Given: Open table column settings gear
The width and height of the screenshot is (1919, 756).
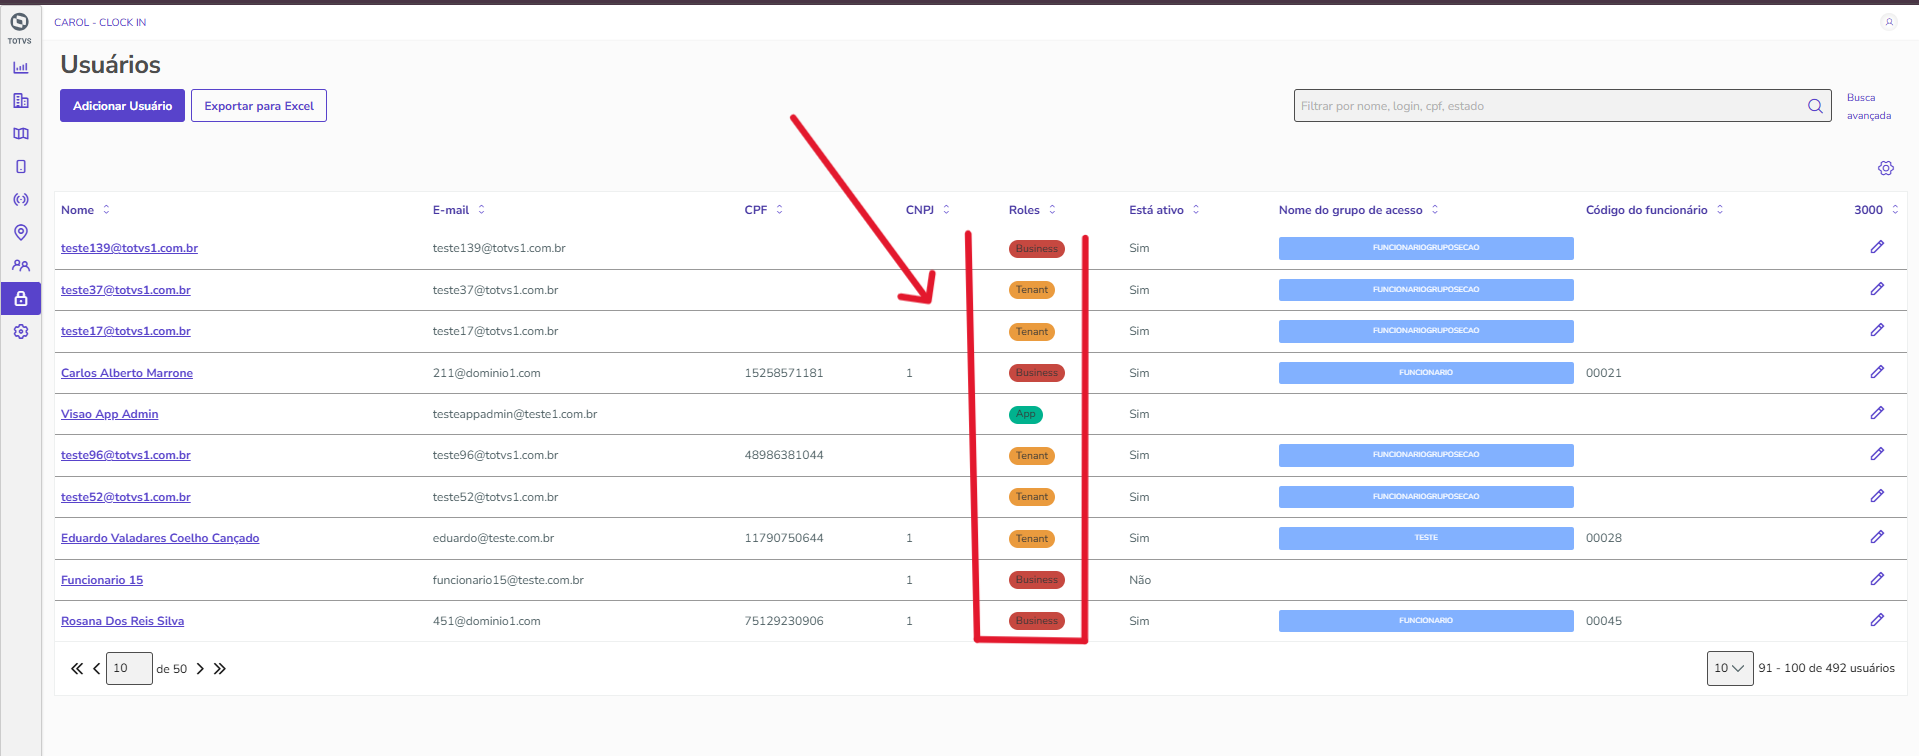Looking at the screenshot, I should (x=1885, y=168).
